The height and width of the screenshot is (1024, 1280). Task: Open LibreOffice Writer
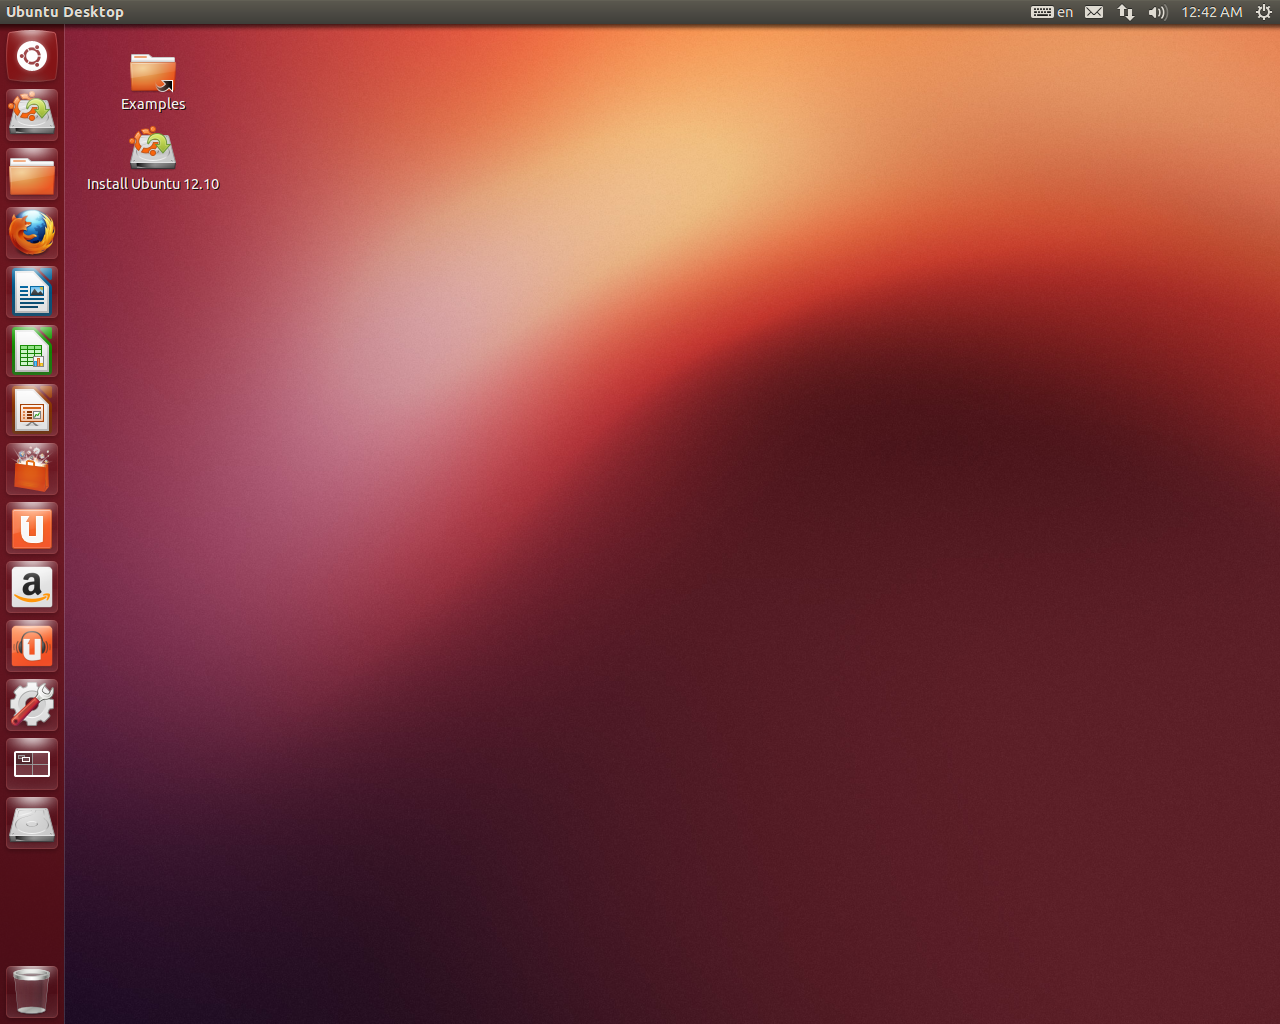31,291
